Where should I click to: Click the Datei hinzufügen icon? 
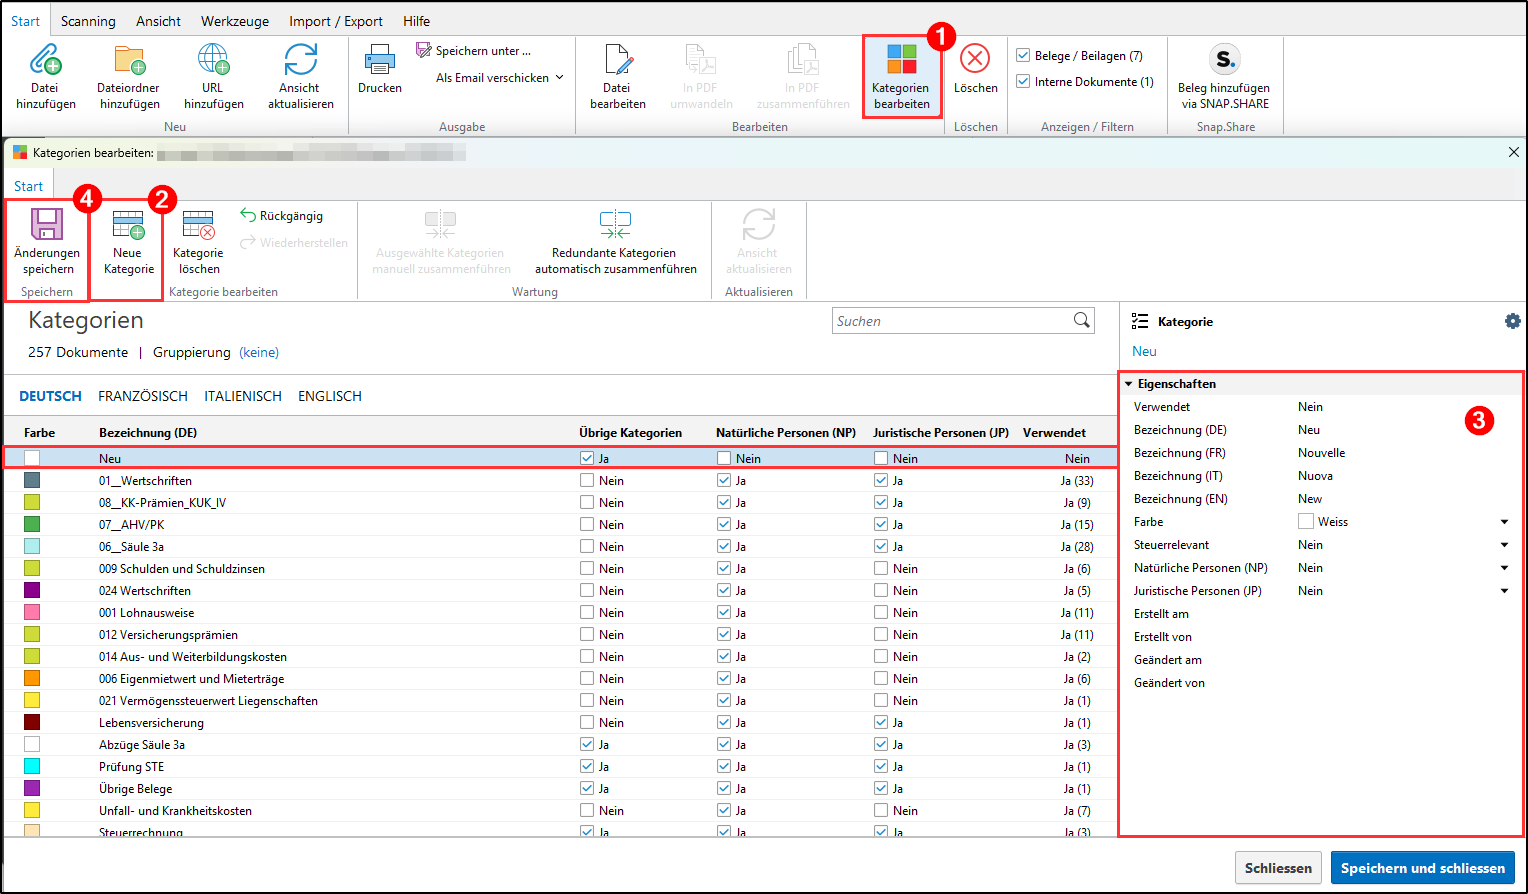45,60
